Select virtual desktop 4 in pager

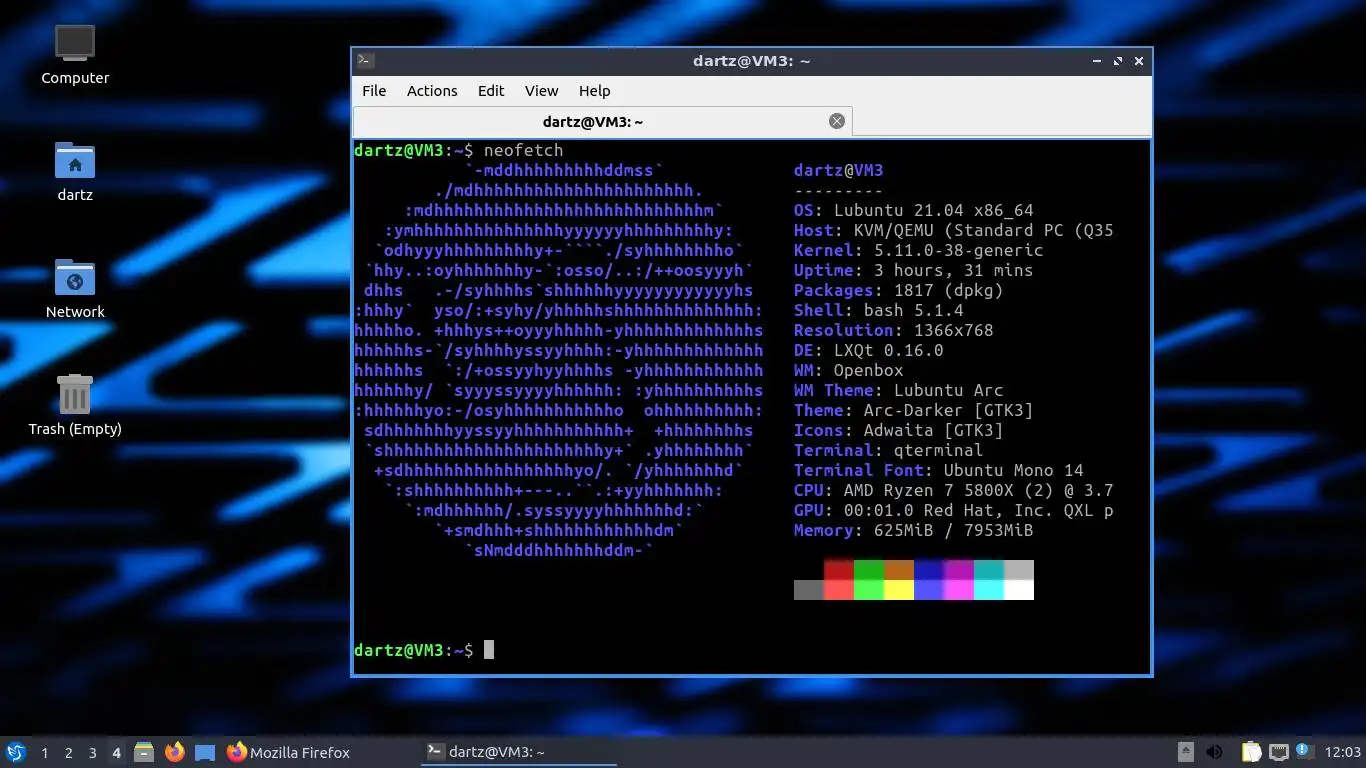point(117,753)
